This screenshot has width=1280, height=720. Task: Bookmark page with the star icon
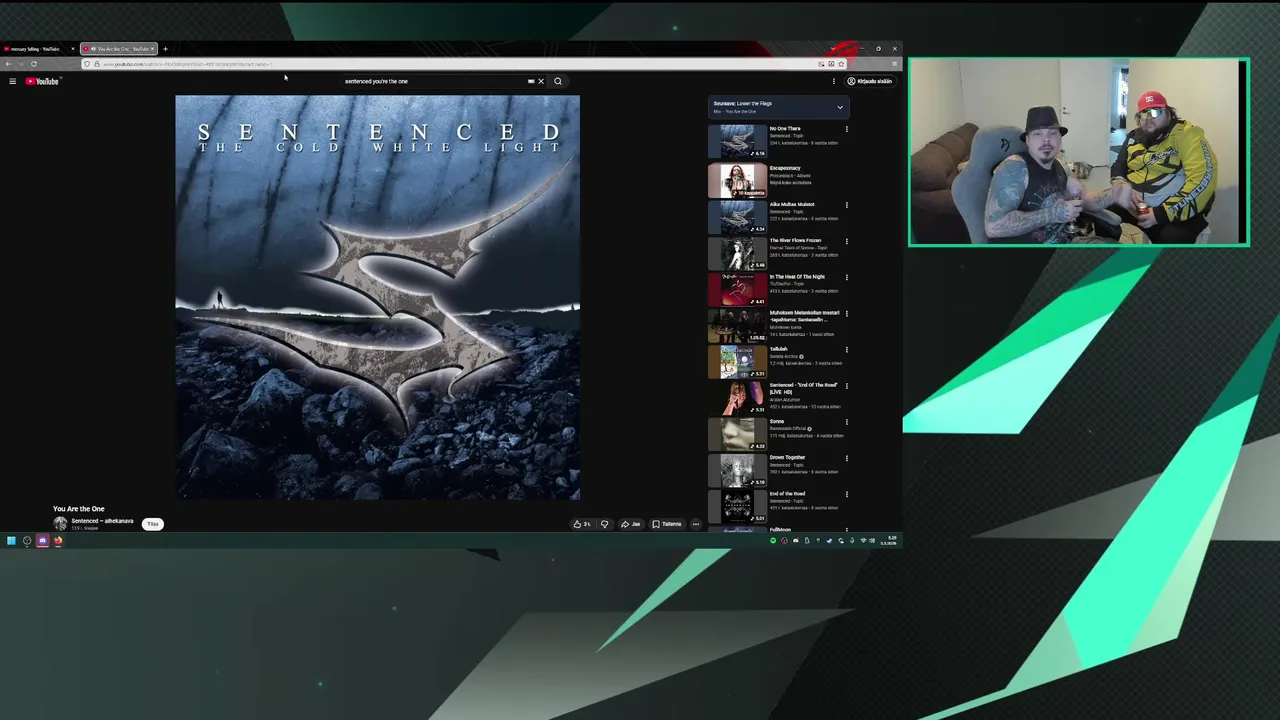pyautogui.click(x=841, y=64)
